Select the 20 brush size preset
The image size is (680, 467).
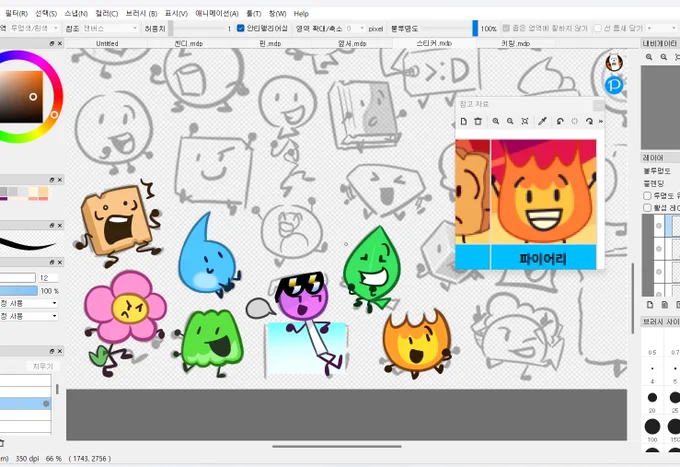[x=652, y=400]
